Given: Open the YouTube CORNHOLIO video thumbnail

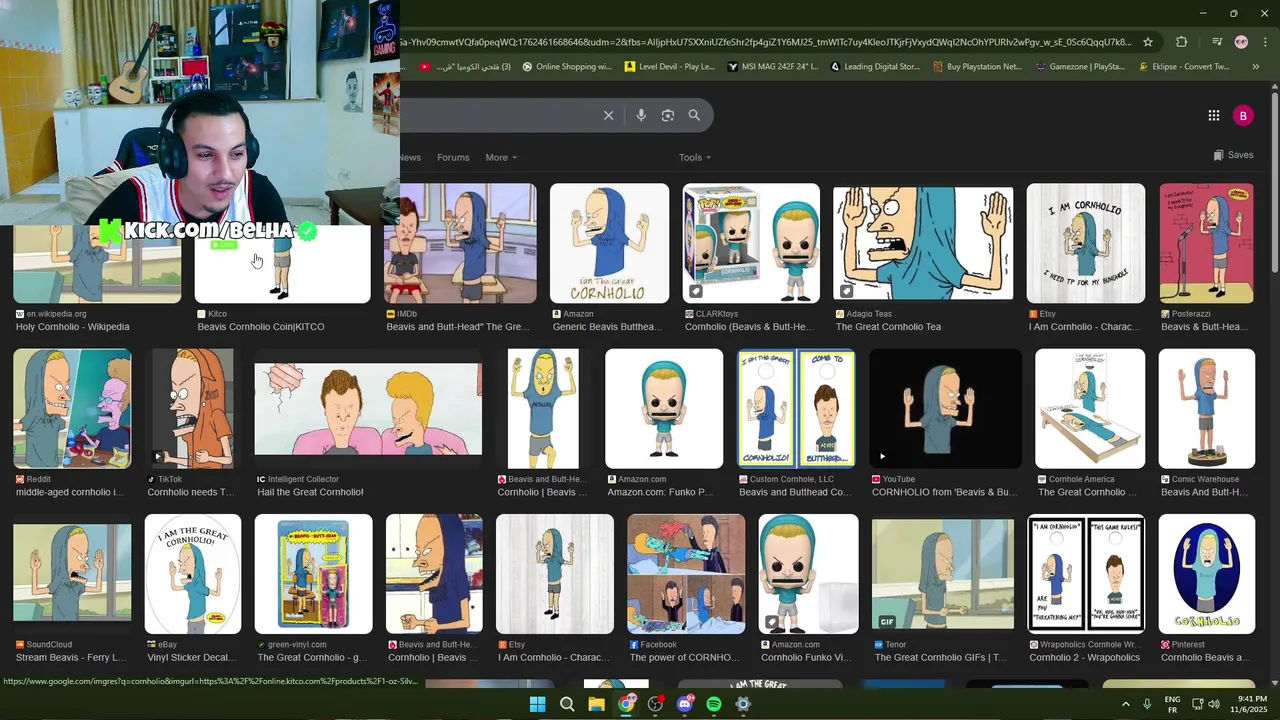Looking at the screenshot, I should point(945,408).
